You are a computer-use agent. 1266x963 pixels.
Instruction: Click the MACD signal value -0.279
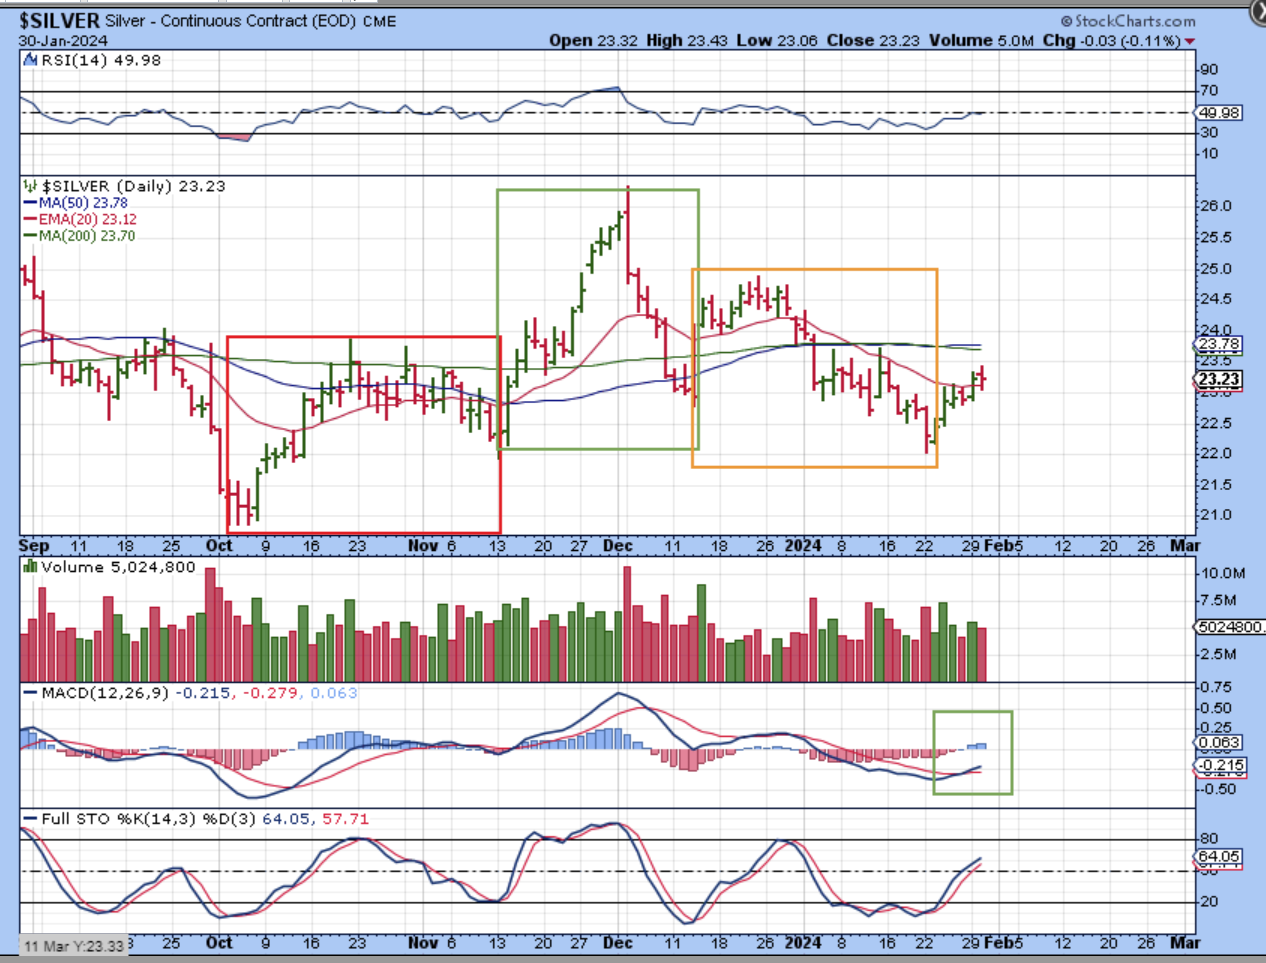(x=270, y=693)
